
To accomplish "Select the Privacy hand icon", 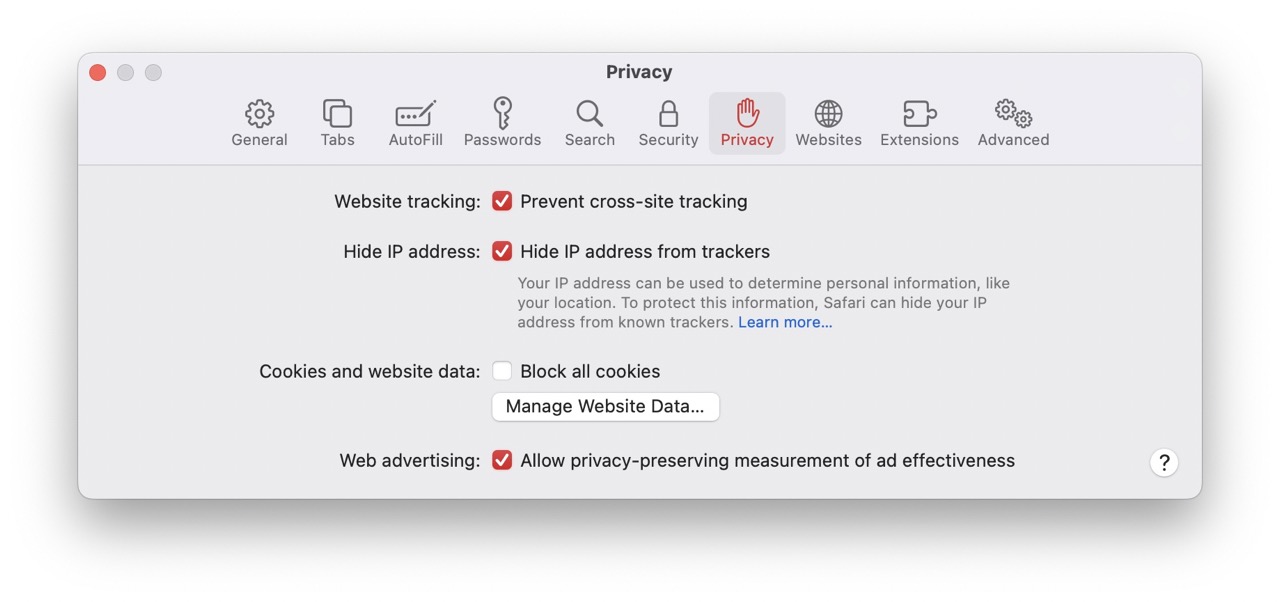I will click(747, 114).
